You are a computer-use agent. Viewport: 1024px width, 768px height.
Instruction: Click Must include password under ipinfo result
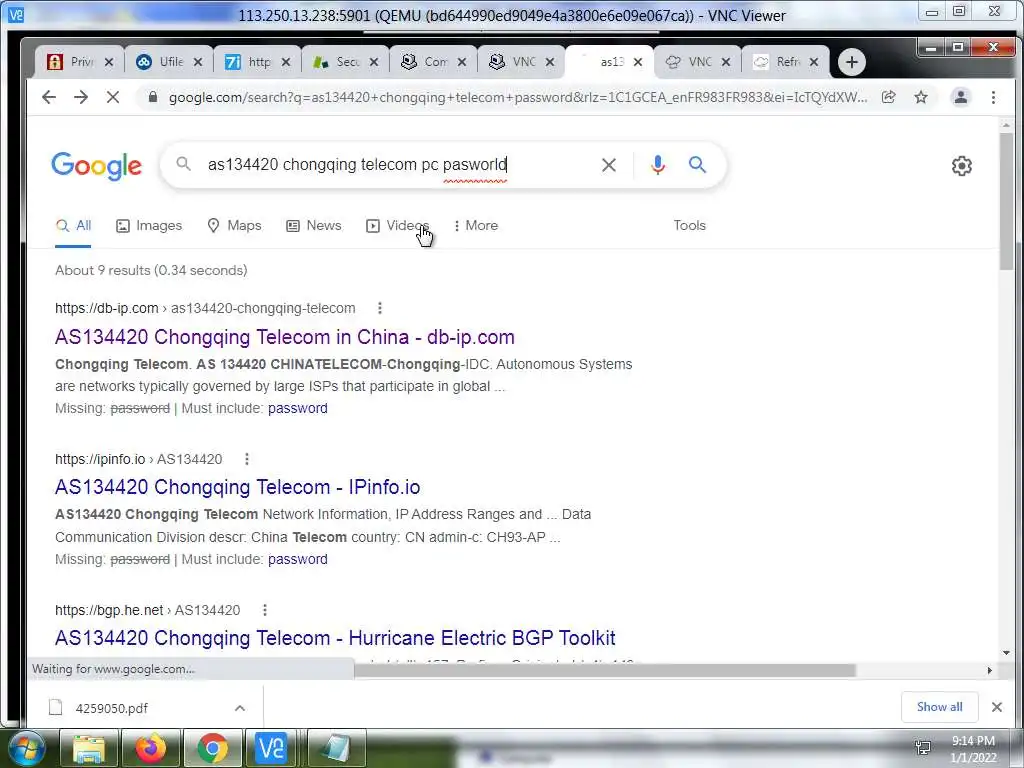[298, 559]
